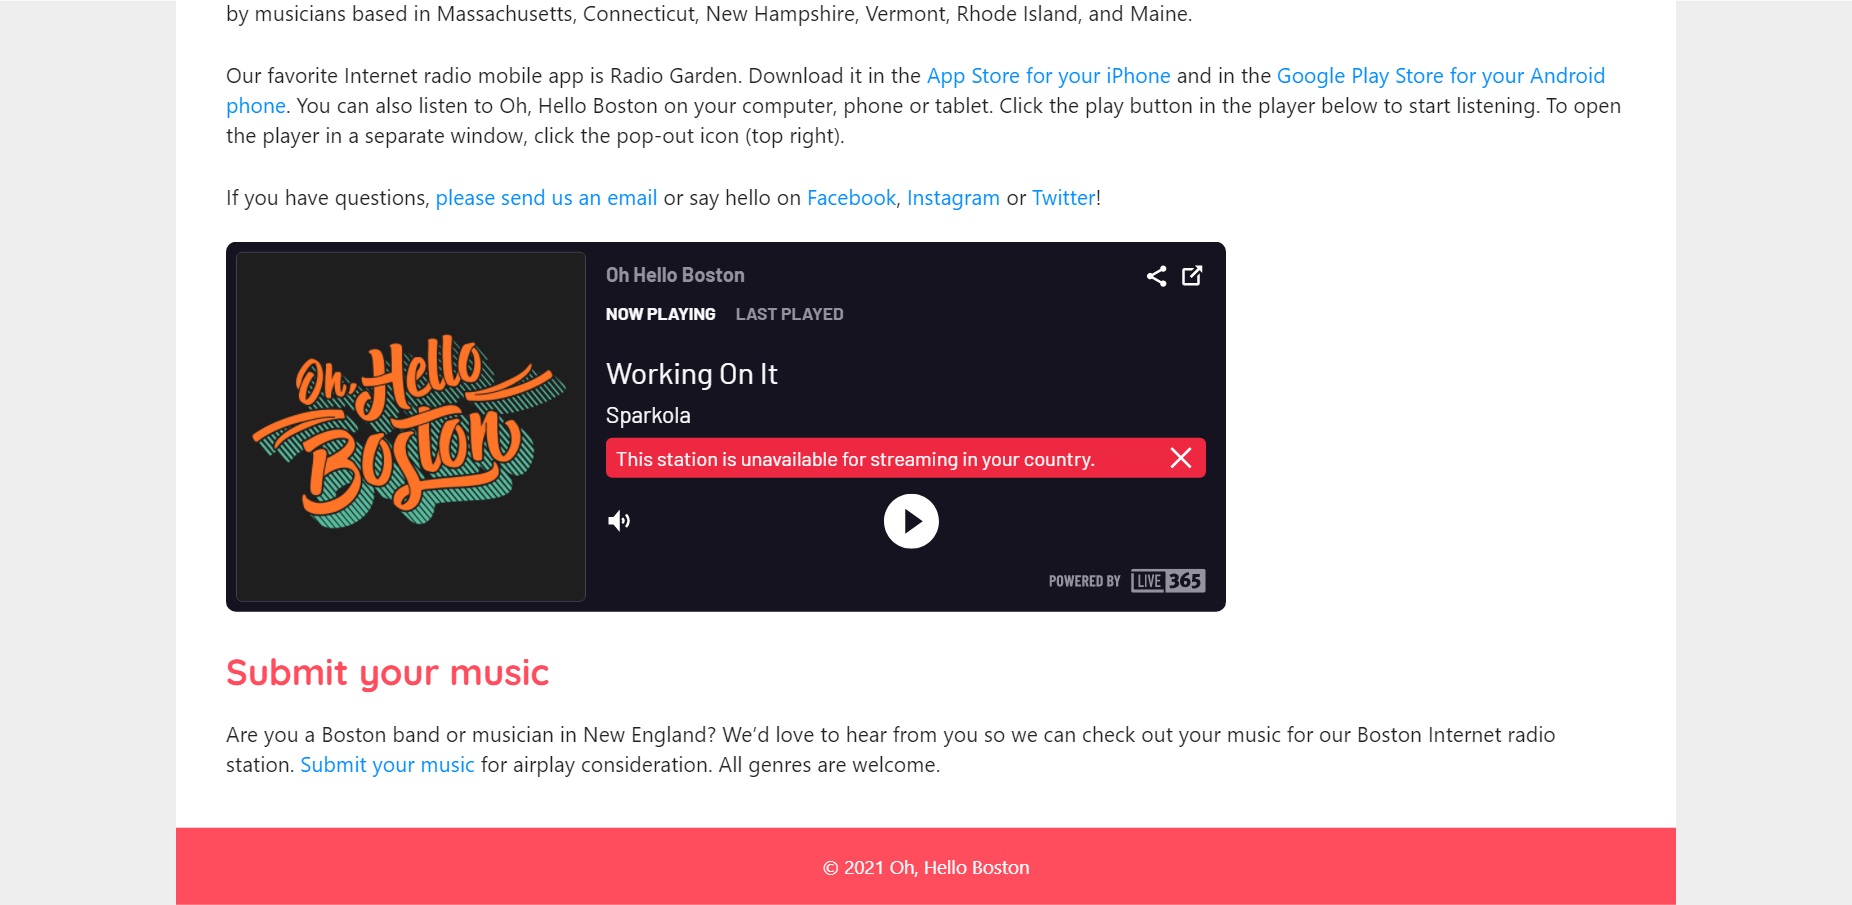Visit the Facebook link
Screen dimensions: 1852x905
[x=851, y=198]
